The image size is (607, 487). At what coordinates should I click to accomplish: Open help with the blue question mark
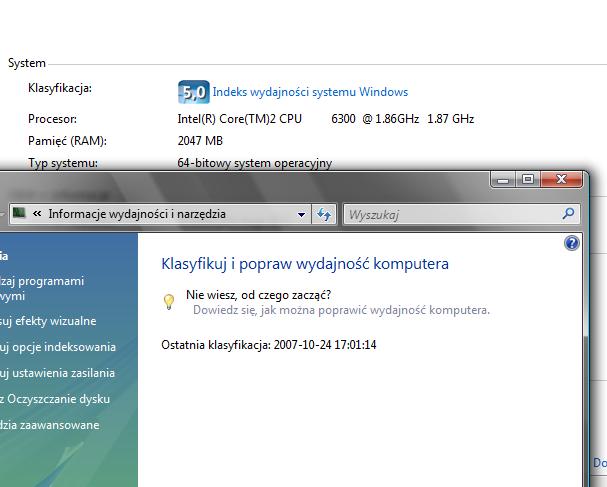pyautogui.click(x=572, y=244)
